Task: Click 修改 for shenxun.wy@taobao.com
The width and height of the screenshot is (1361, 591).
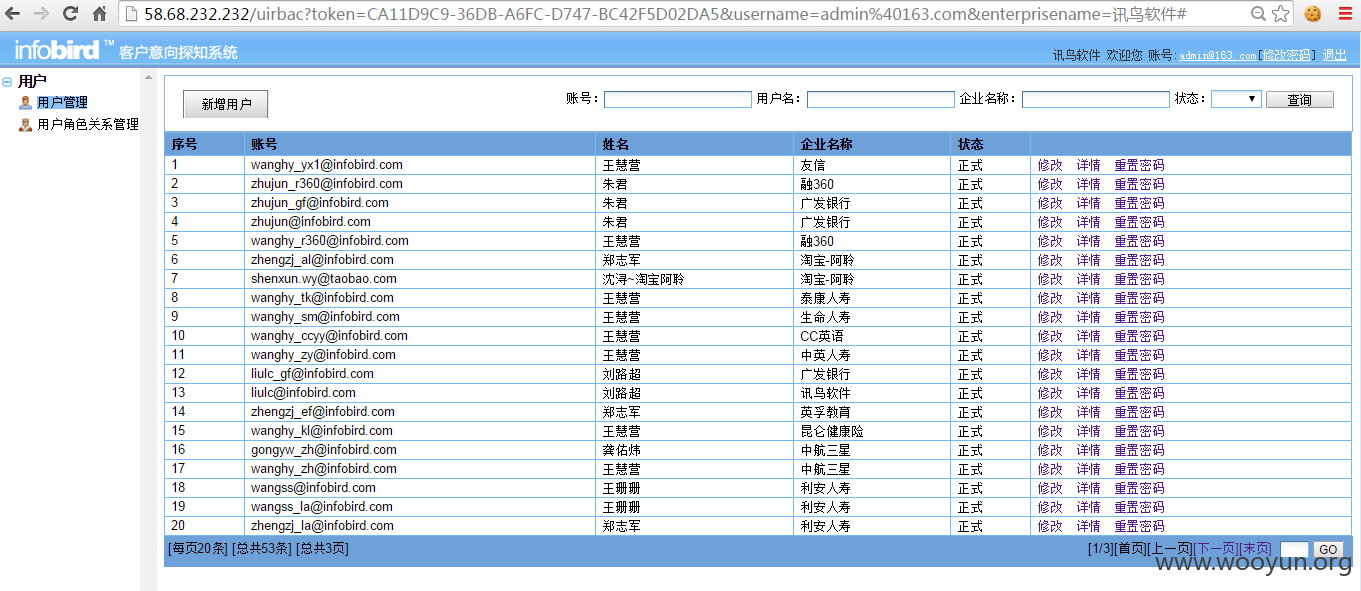Action: [x=1050, y=279]
